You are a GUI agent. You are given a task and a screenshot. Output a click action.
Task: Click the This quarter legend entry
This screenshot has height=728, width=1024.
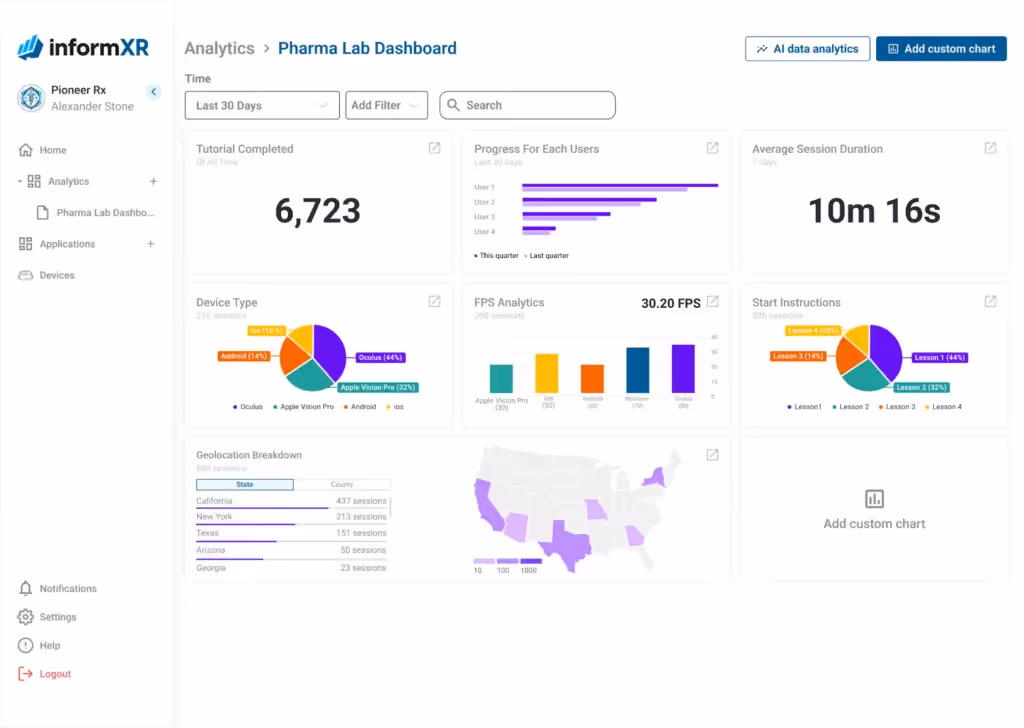point(496,256)
